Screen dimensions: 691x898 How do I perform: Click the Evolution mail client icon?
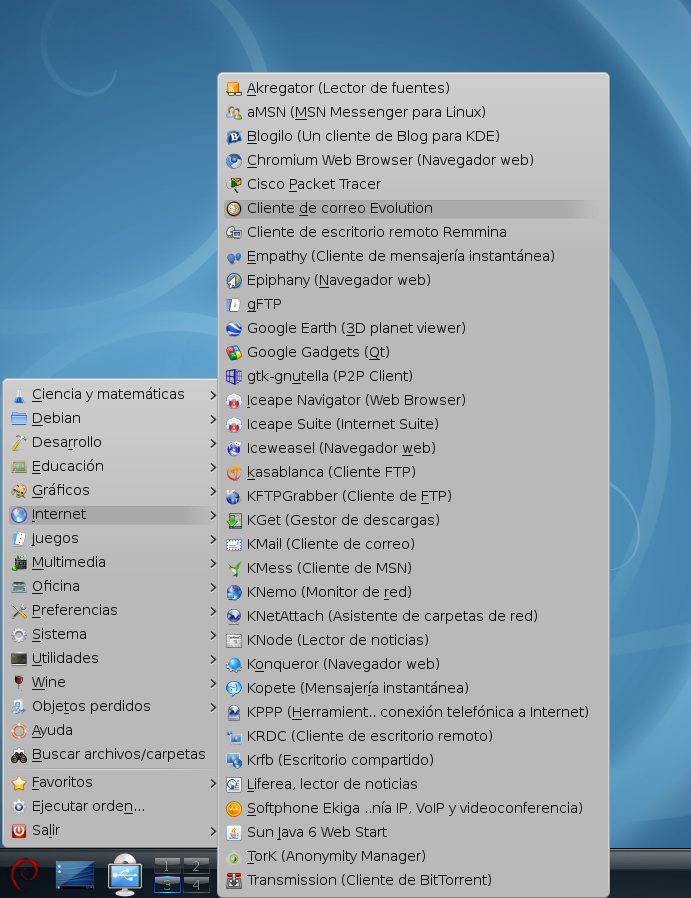(x=234, y=208)
